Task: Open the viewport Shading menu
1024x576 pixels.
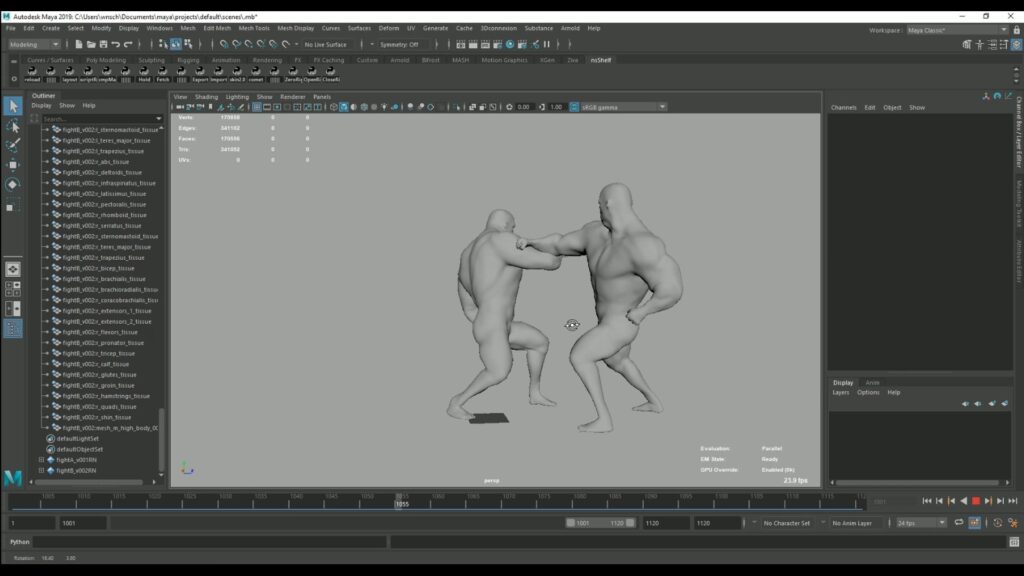Action: pos(206,97)
